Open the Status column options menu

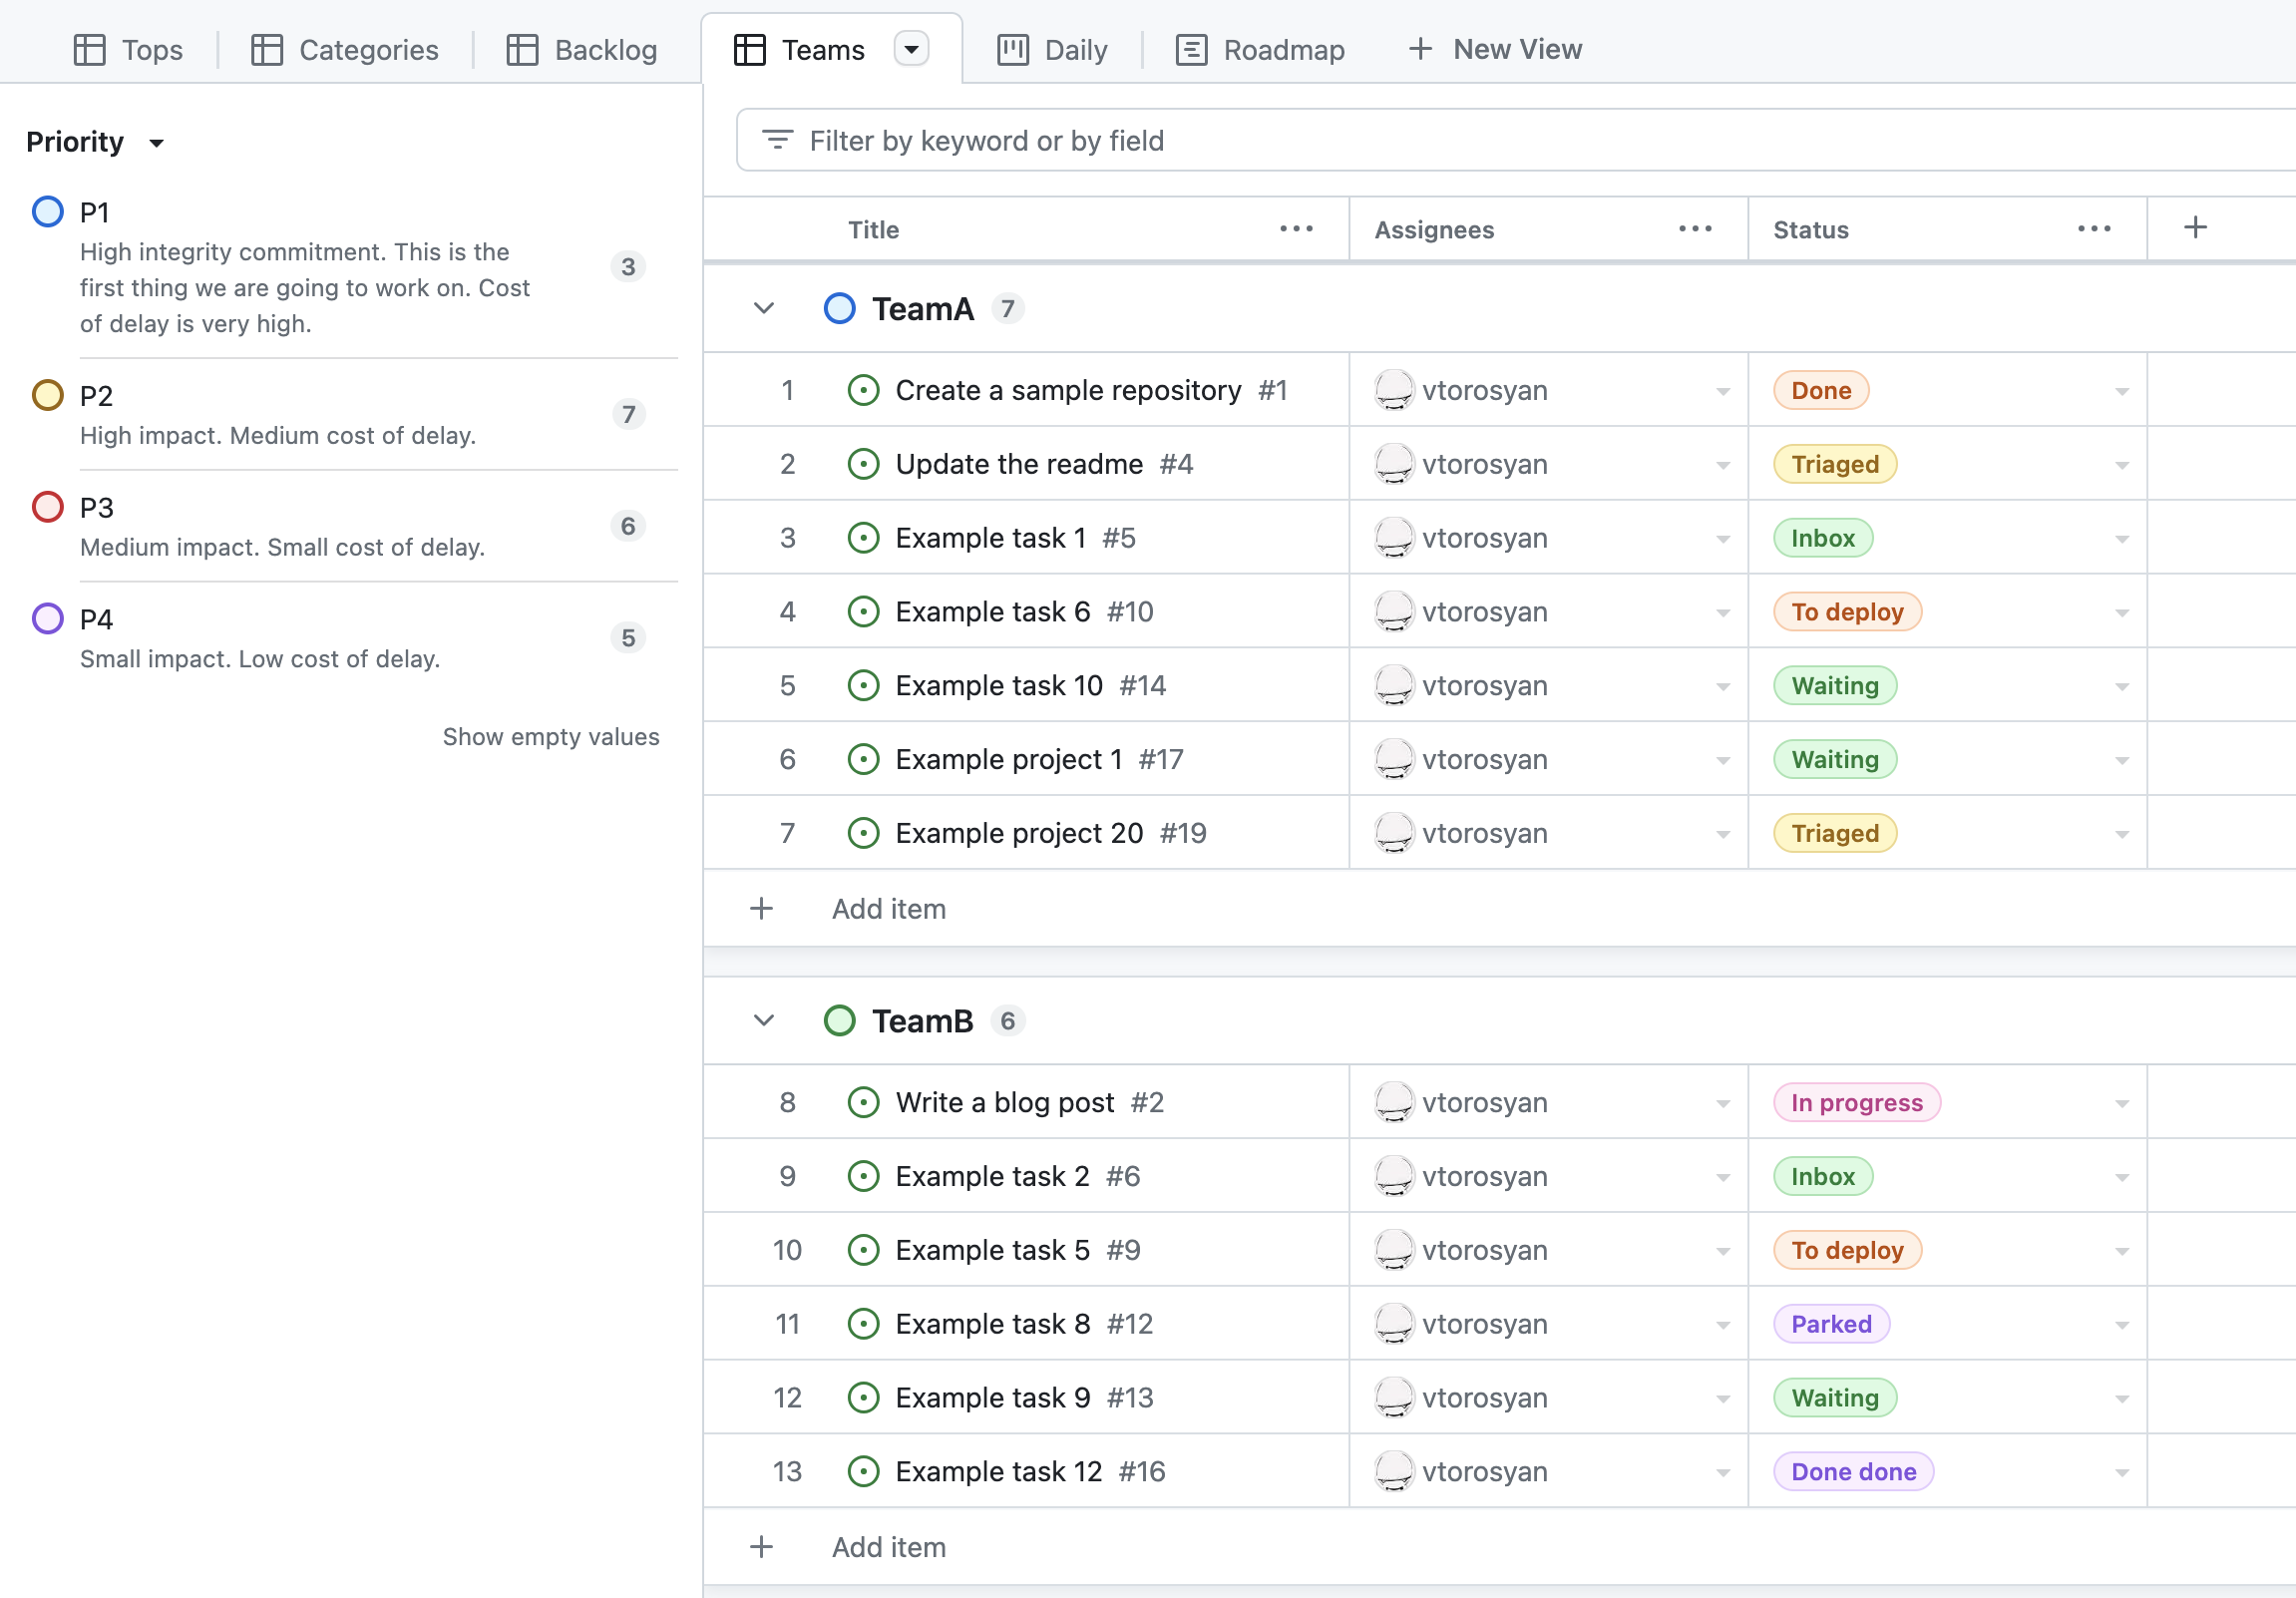pos(2094,229)
